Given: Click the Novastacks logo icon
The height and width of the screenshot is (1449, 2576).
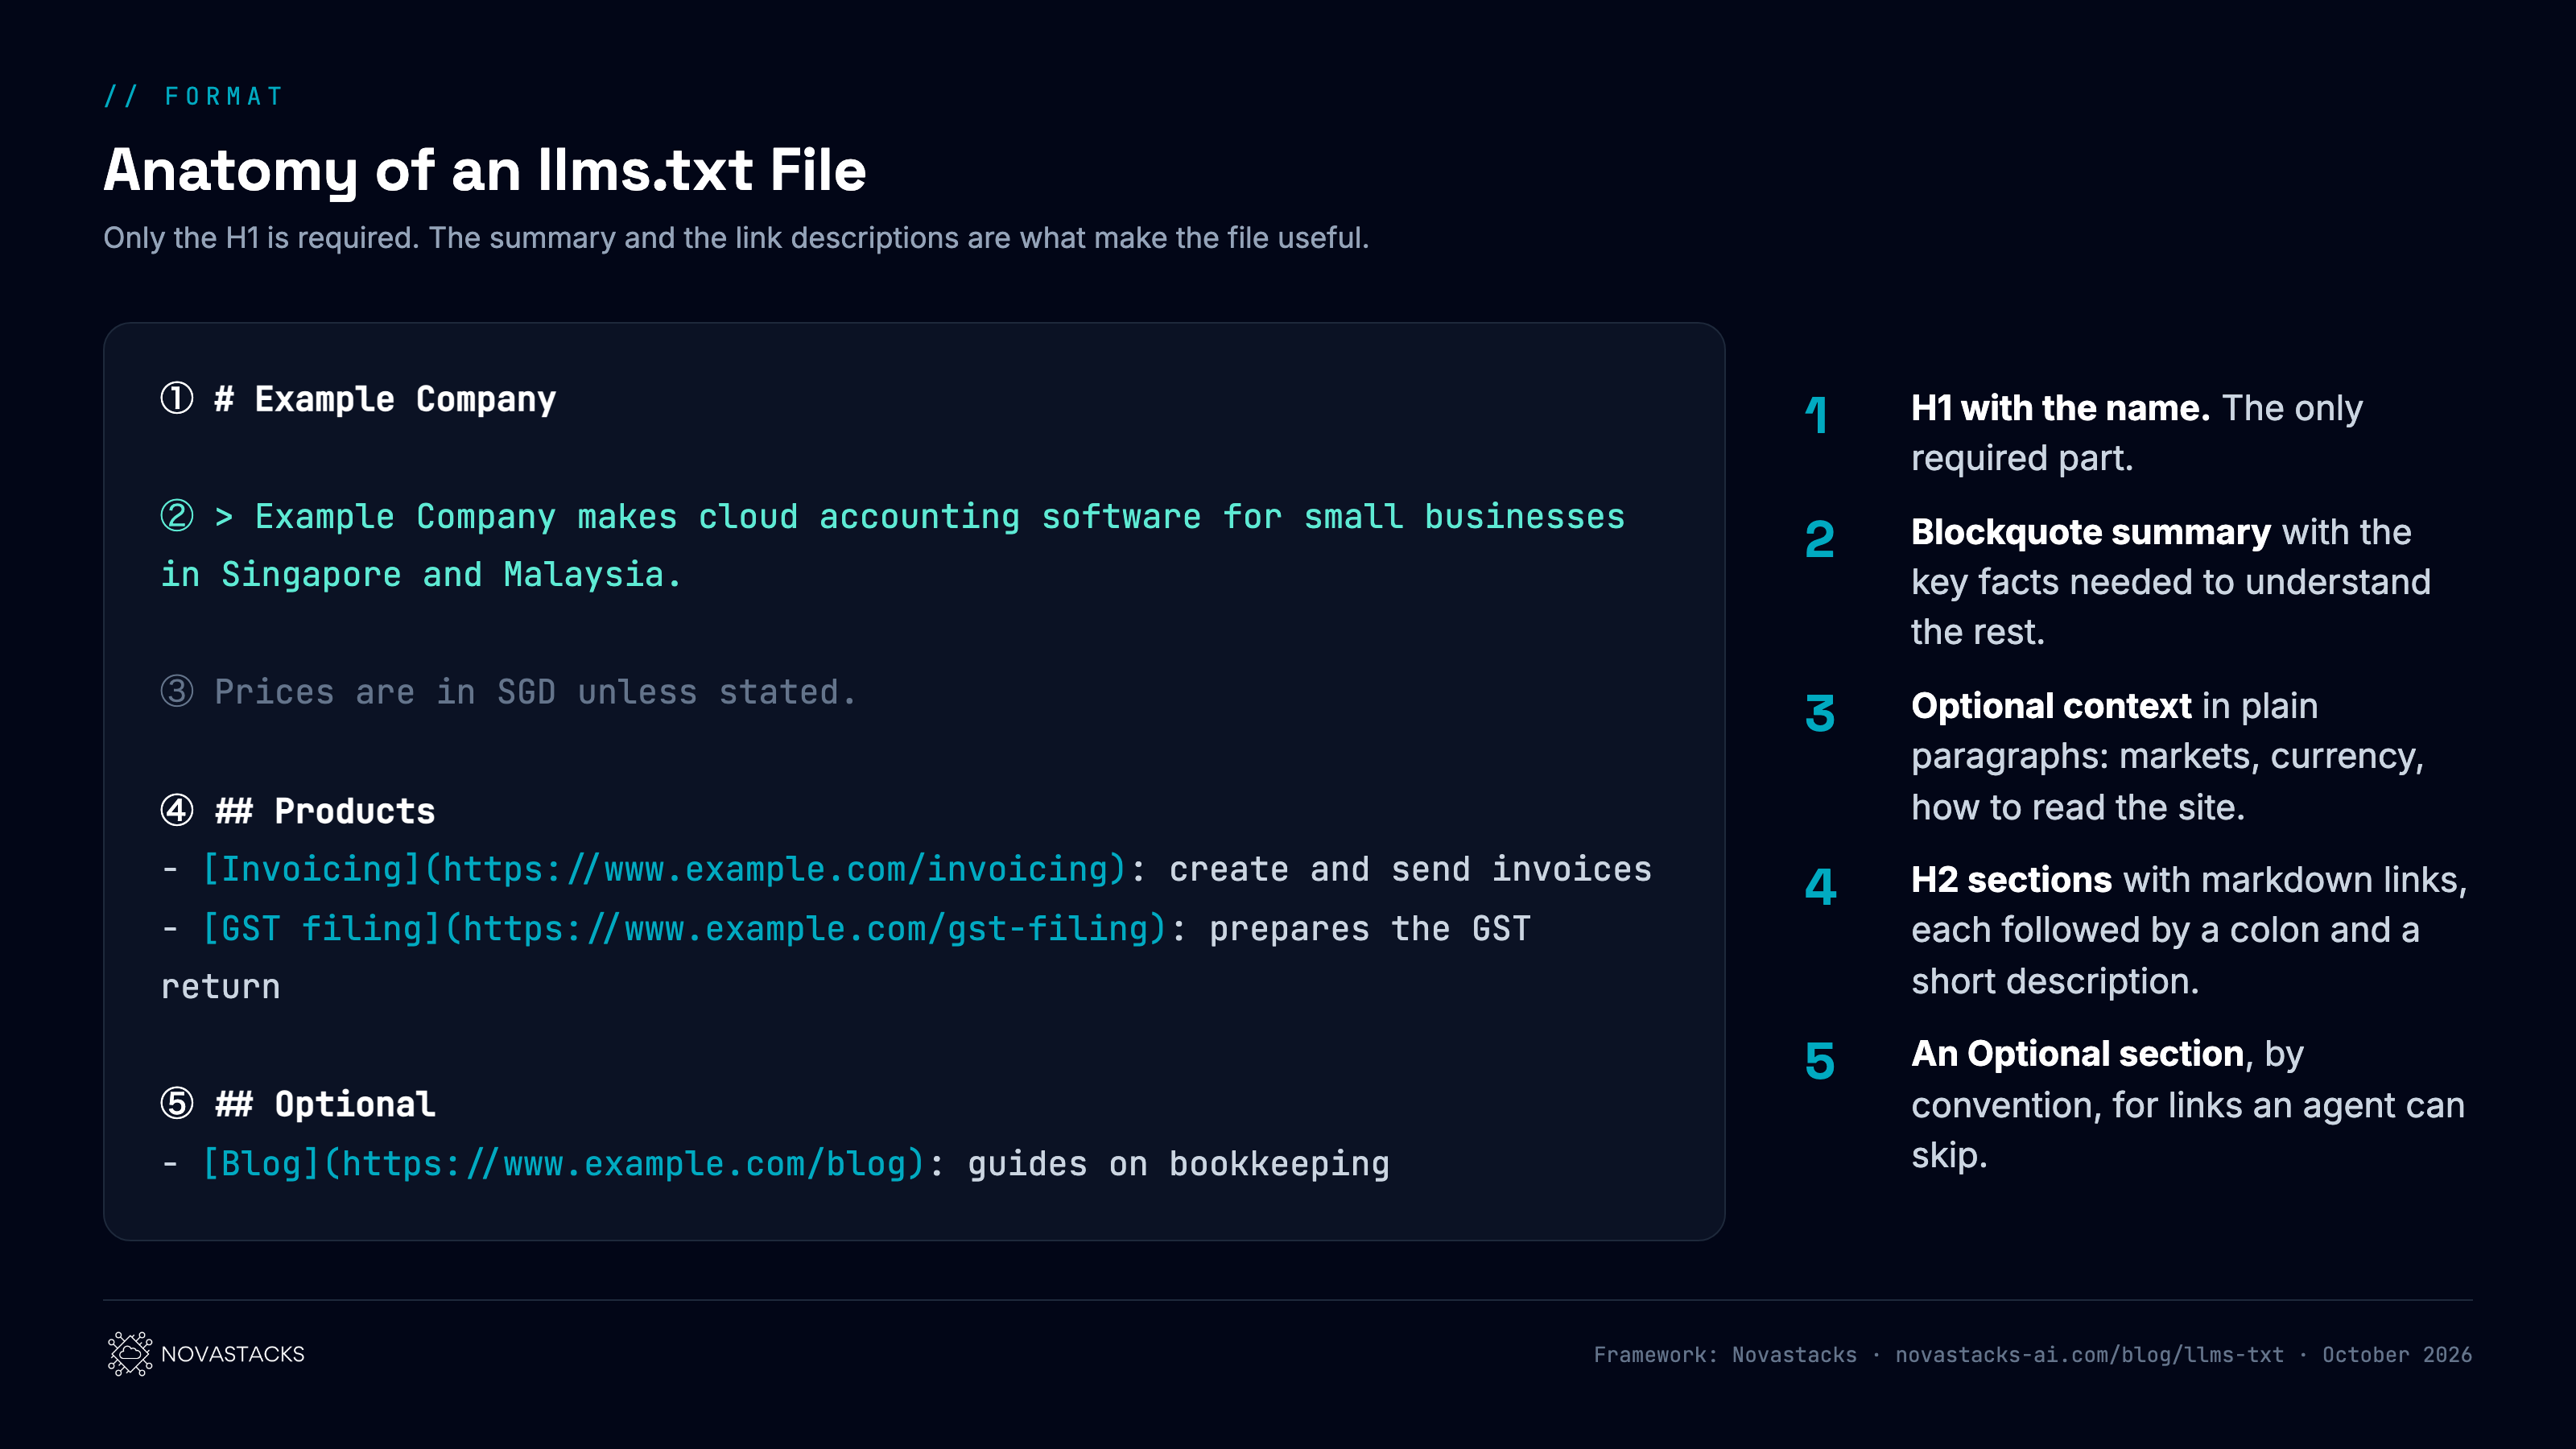Looking at the screenshot, I should [x=130, y=1353].
